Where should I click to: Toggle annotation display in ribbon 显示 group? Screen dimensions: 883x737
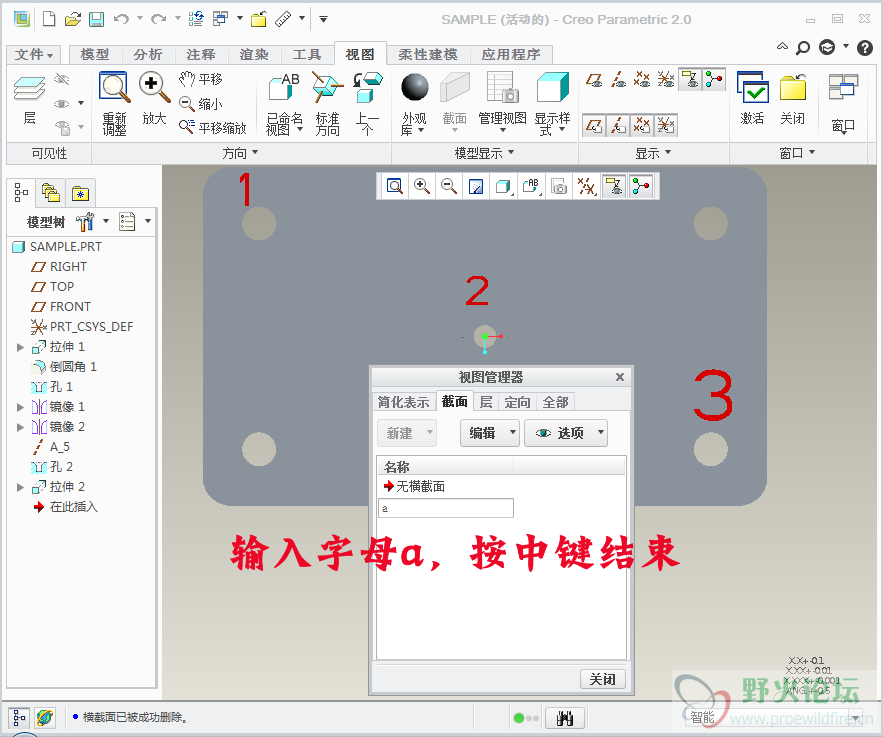pos(690,79)
